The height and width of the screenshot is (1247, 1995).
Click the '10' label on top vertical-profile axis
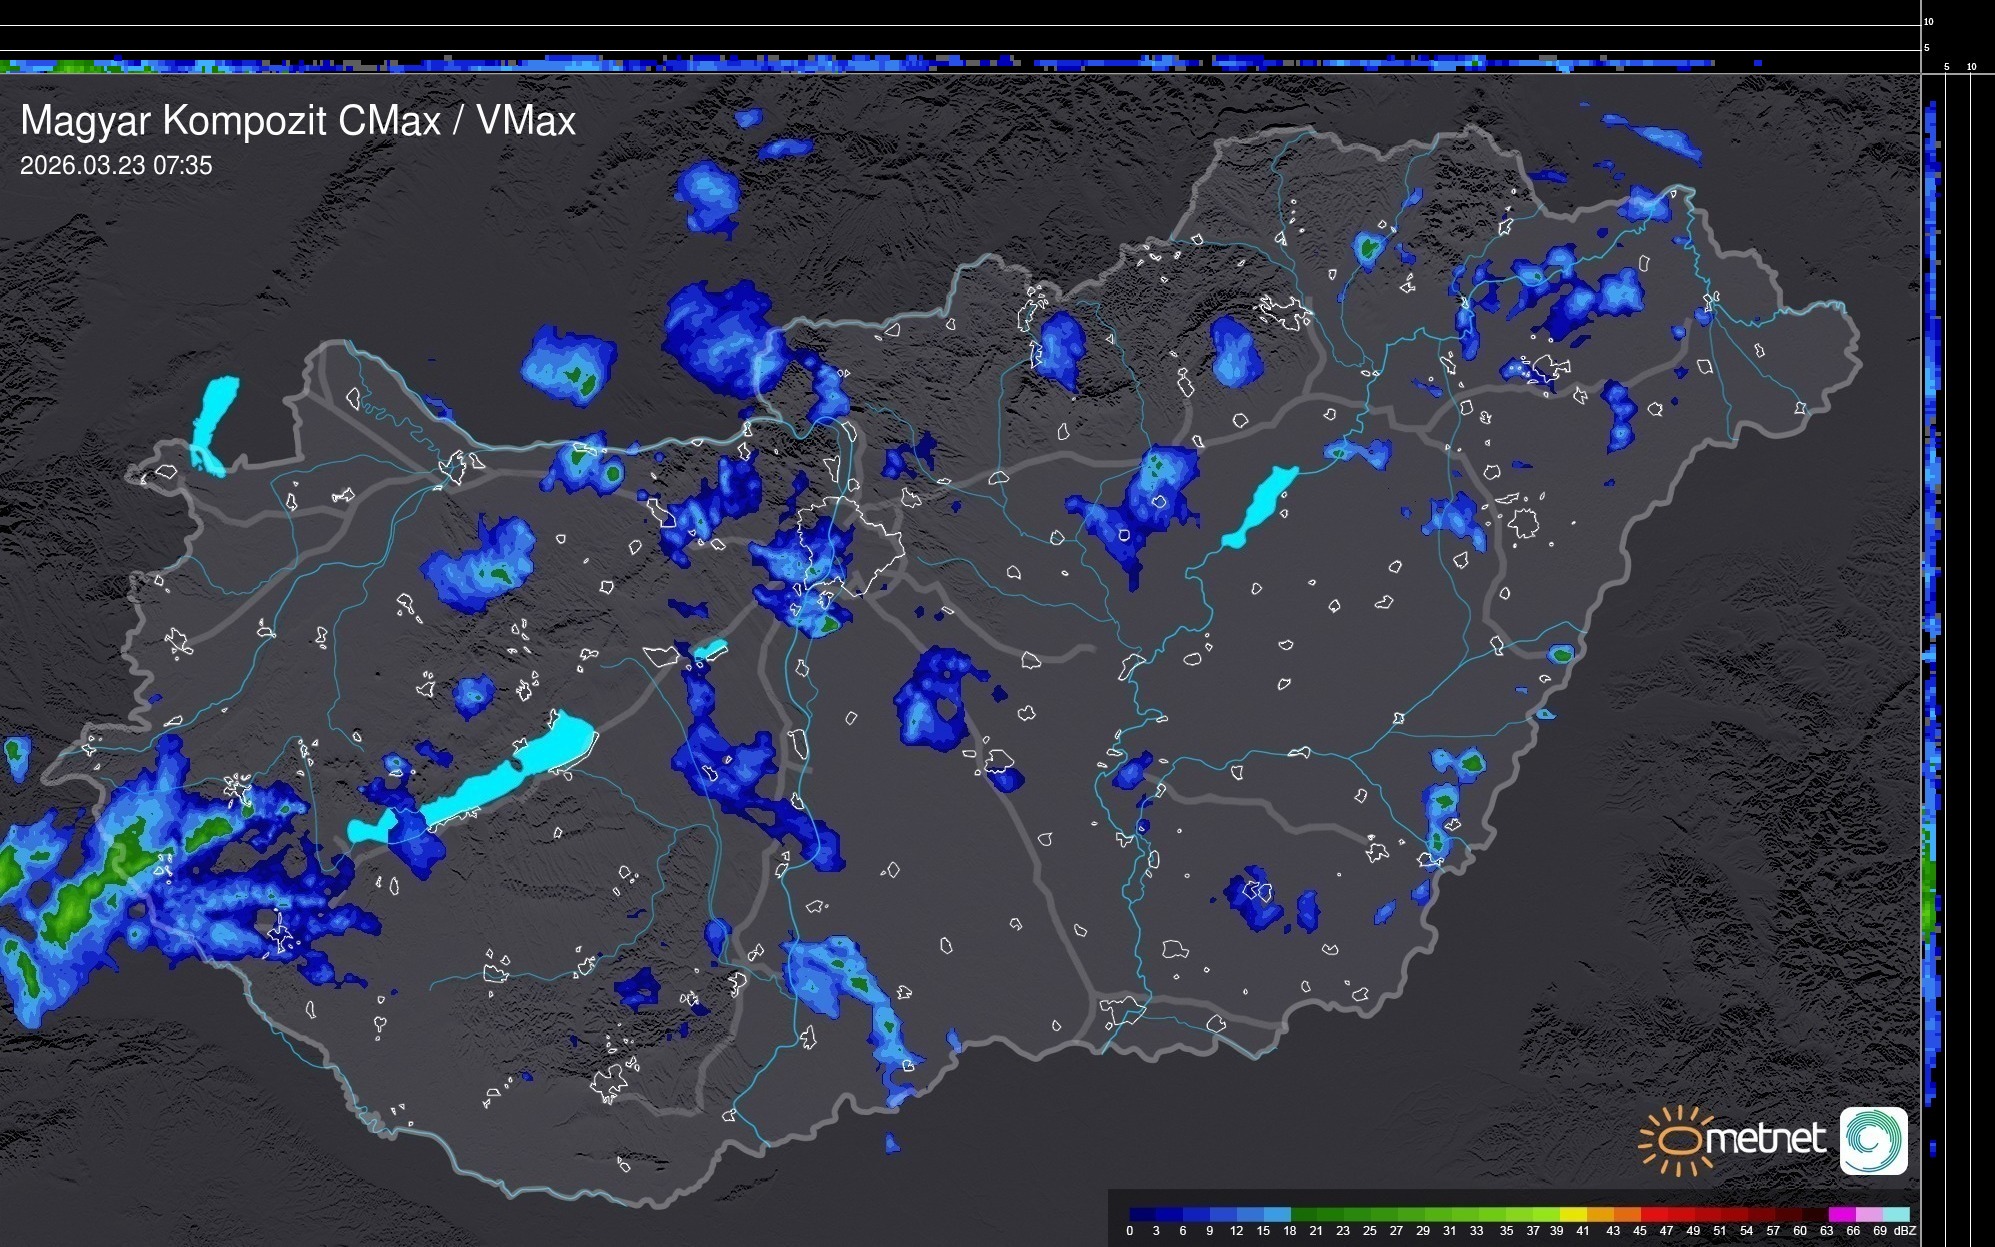pos(1929,21)
